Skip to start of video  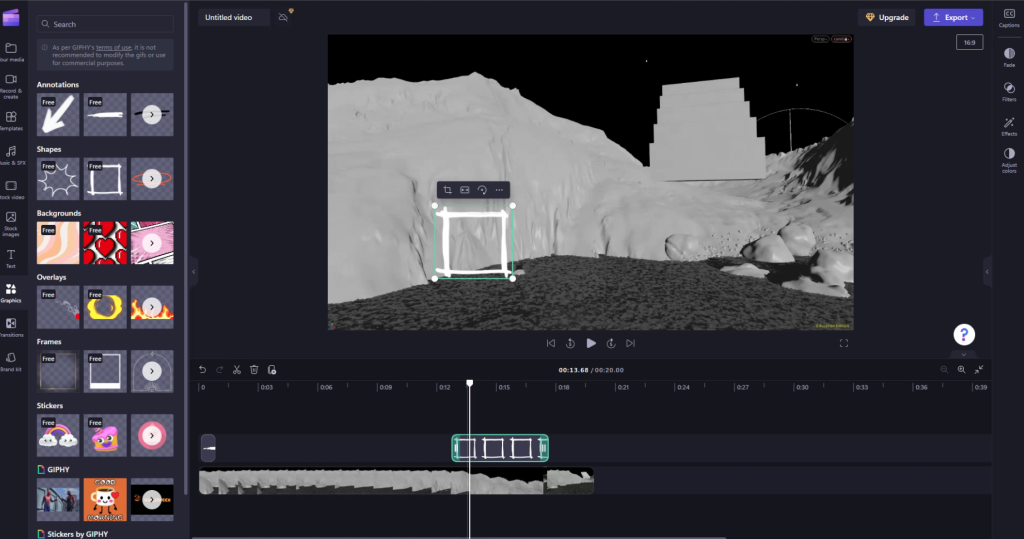551,343
